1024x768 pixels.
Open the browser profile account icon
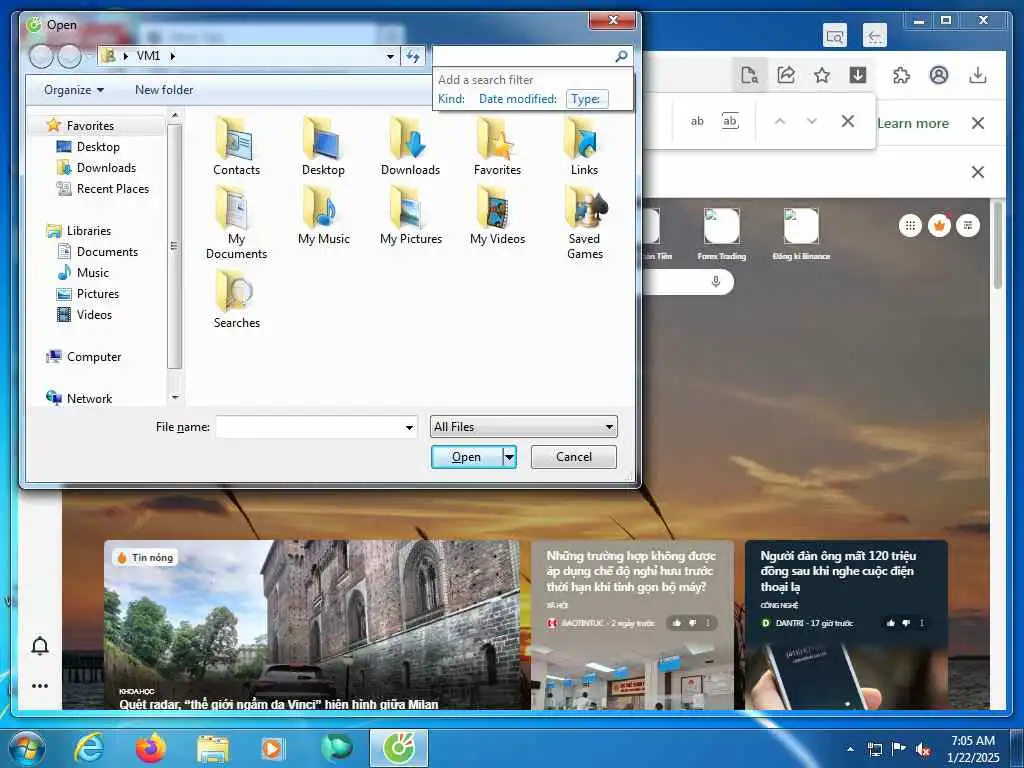(939, 75)
